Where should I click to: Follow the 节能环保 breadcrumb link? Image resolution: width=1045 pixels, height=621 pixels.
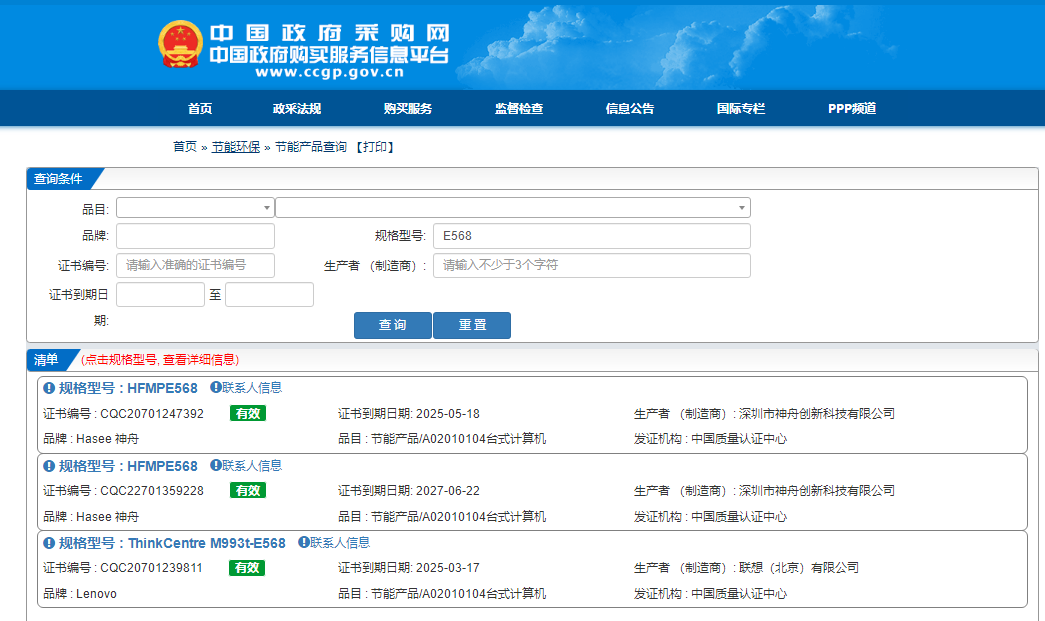tap(235, 147)
